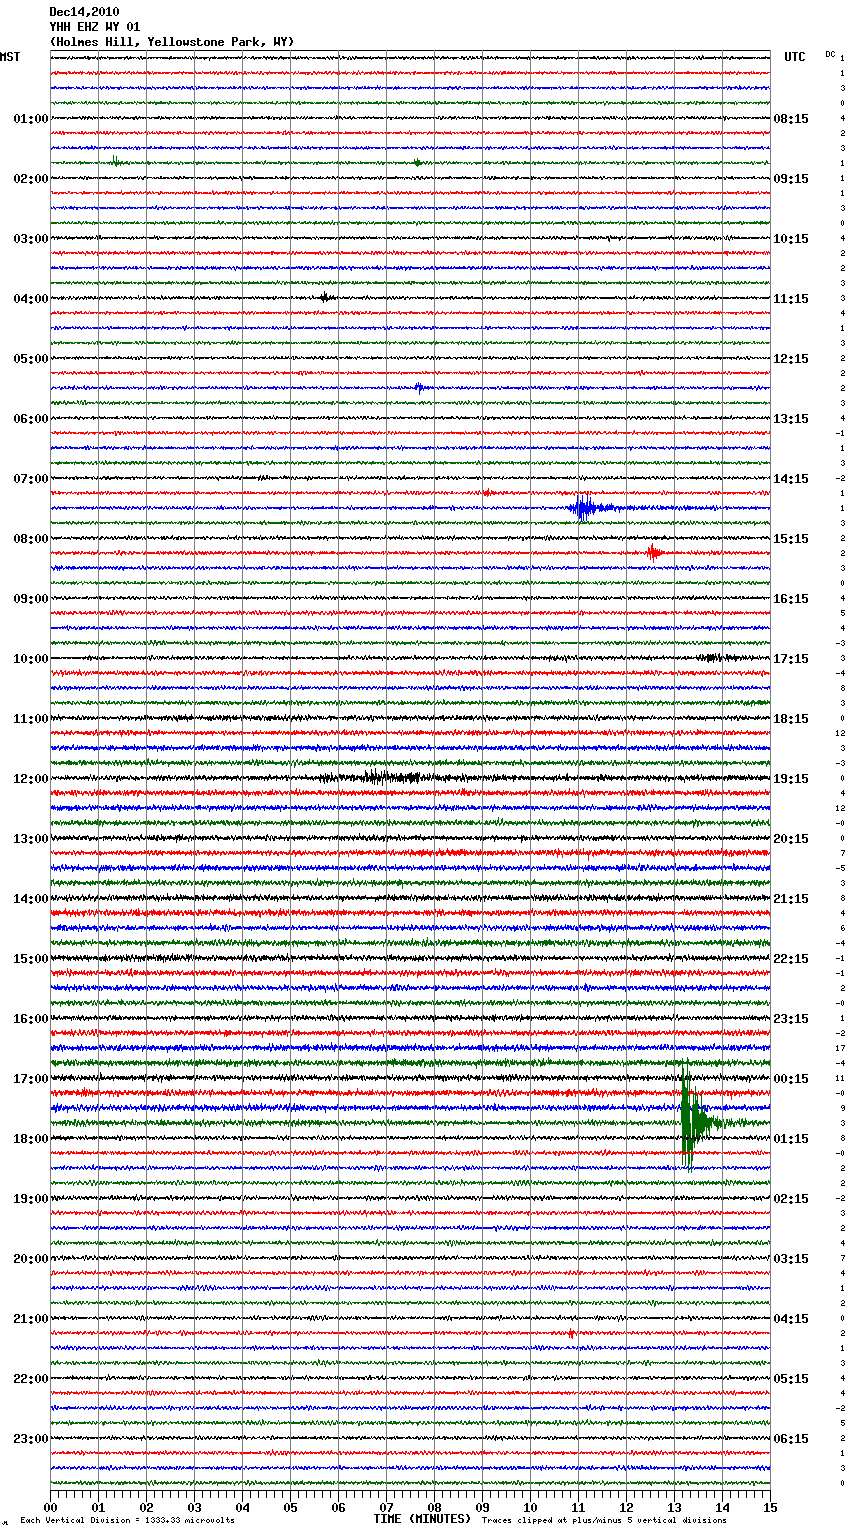
Task: Click the 04:15 UTC time label
Action: pos(791,1319)
